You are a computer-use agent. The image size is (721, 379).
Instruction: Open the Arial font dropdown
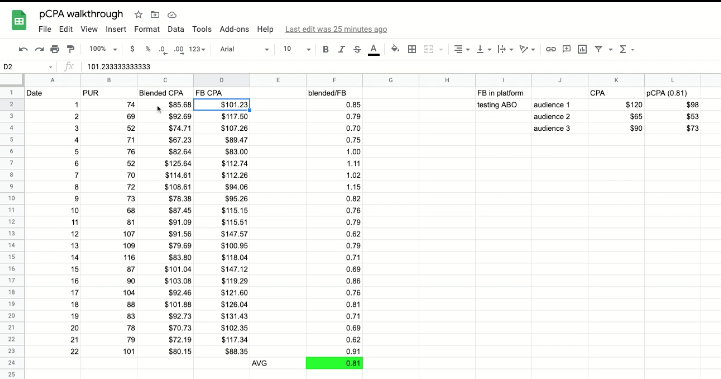(x=244, y=49)
